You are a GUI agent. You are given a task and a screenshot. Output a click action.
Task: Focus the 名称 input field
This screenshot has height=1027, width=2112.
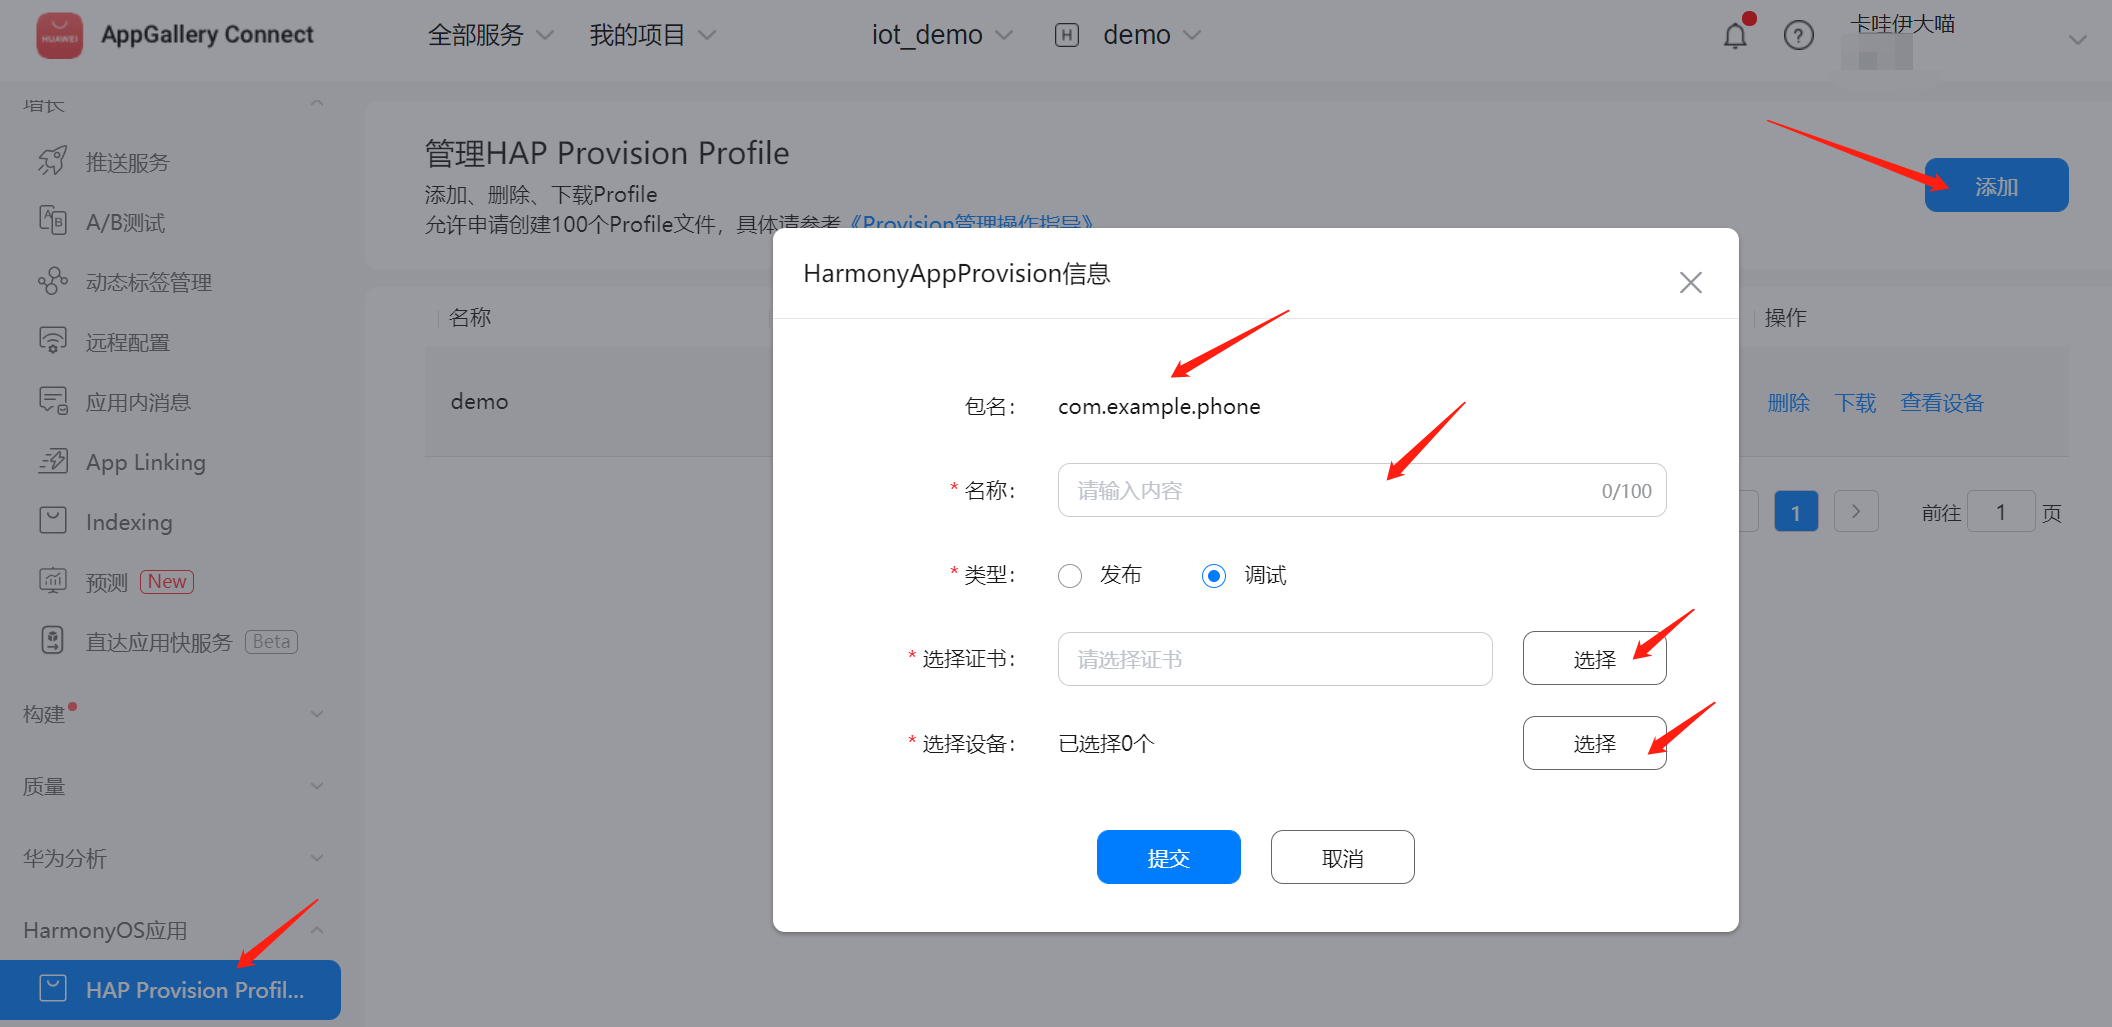click(1361, 490)
